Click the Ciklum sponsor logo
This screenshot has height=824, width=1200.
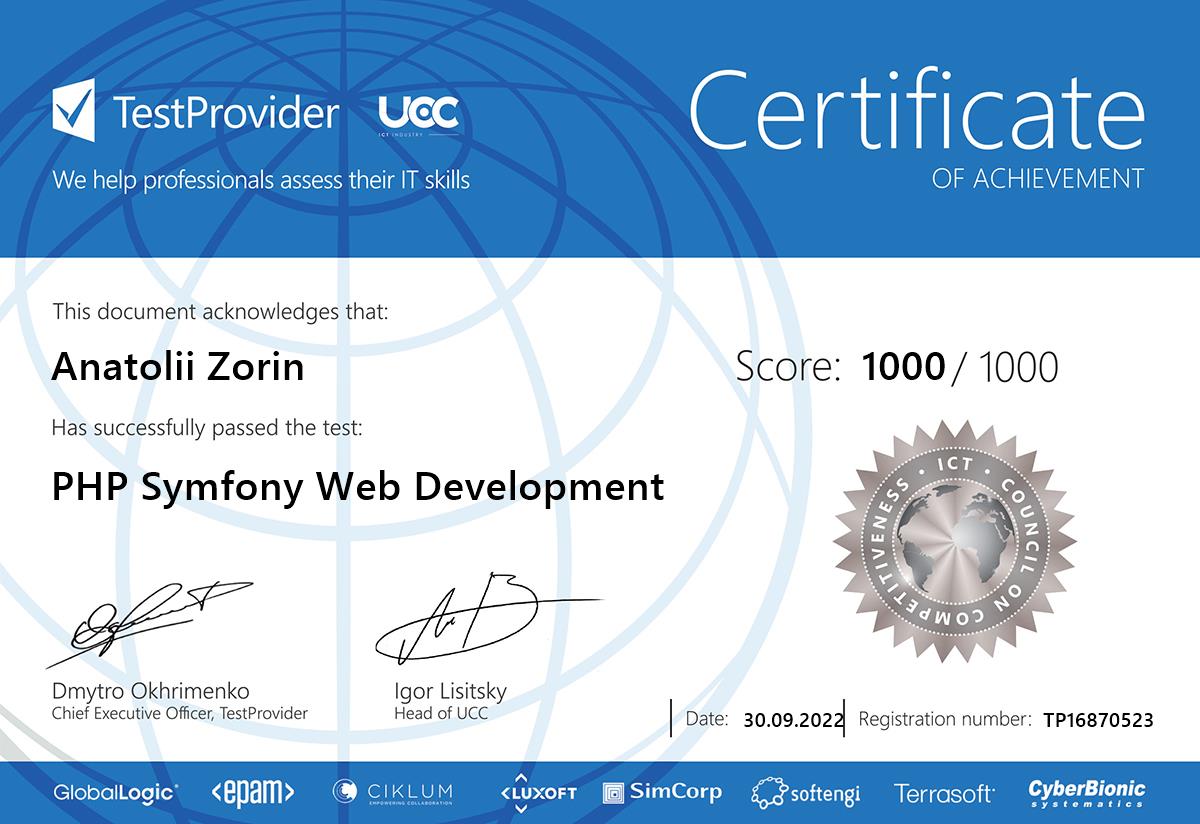pos(393,792)
